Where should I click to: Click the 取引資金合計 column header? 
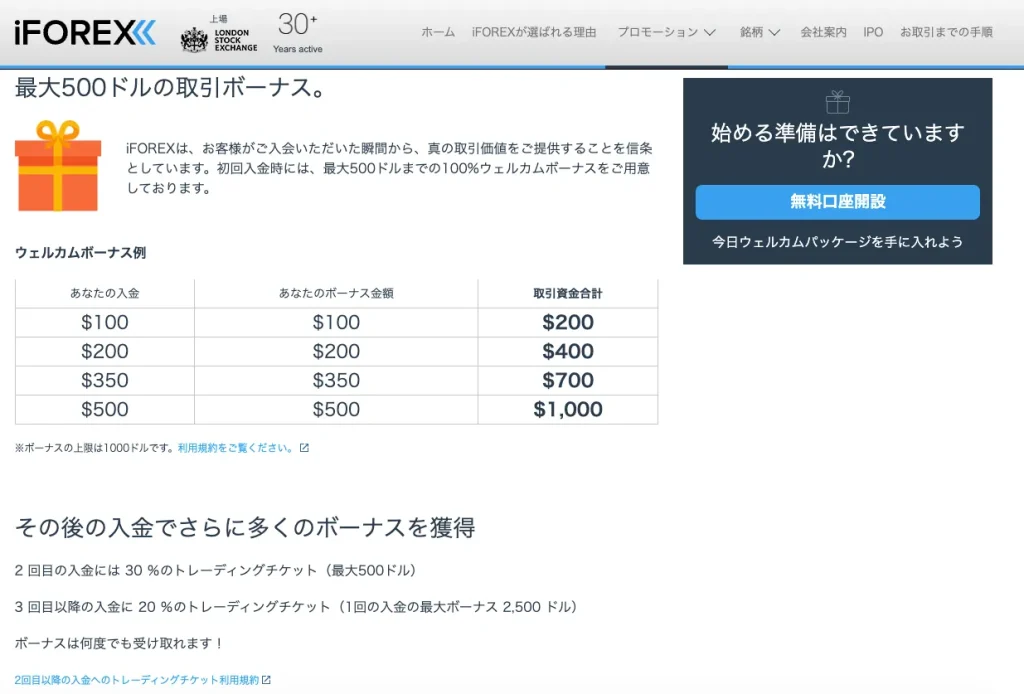[568, 293]
